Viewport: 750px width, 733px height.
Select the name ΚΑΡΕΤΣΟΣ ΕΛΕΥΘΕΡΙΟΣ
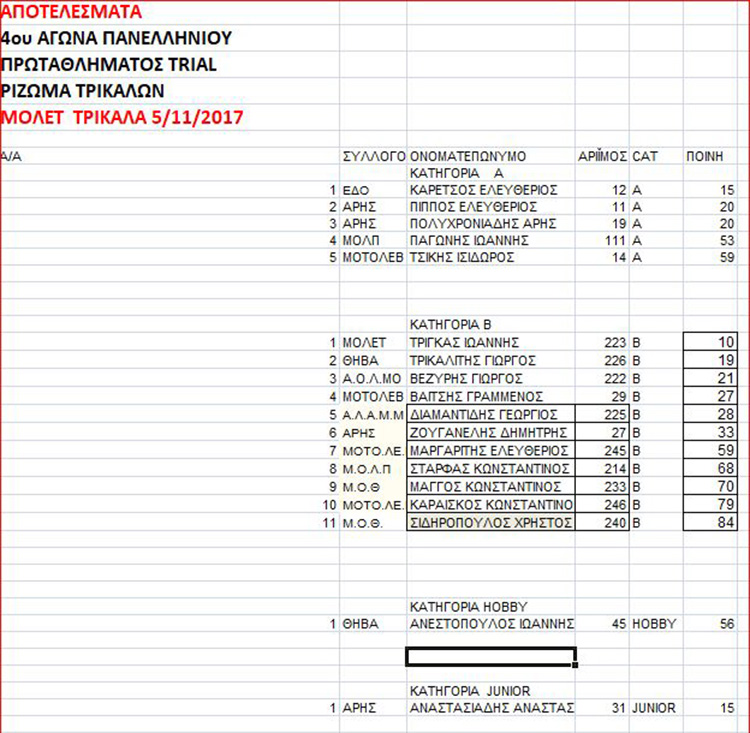pos(484,190)
